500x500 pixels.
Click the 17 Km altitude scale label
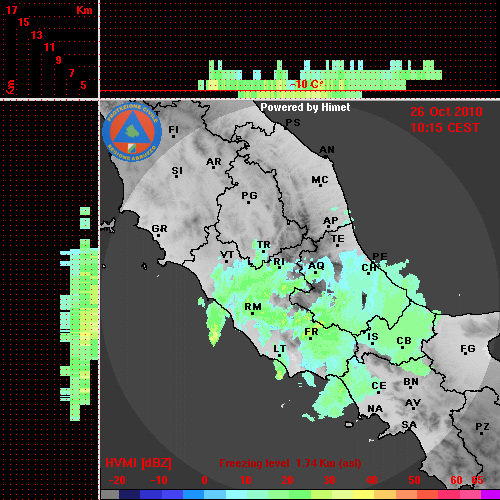[11, 10]
